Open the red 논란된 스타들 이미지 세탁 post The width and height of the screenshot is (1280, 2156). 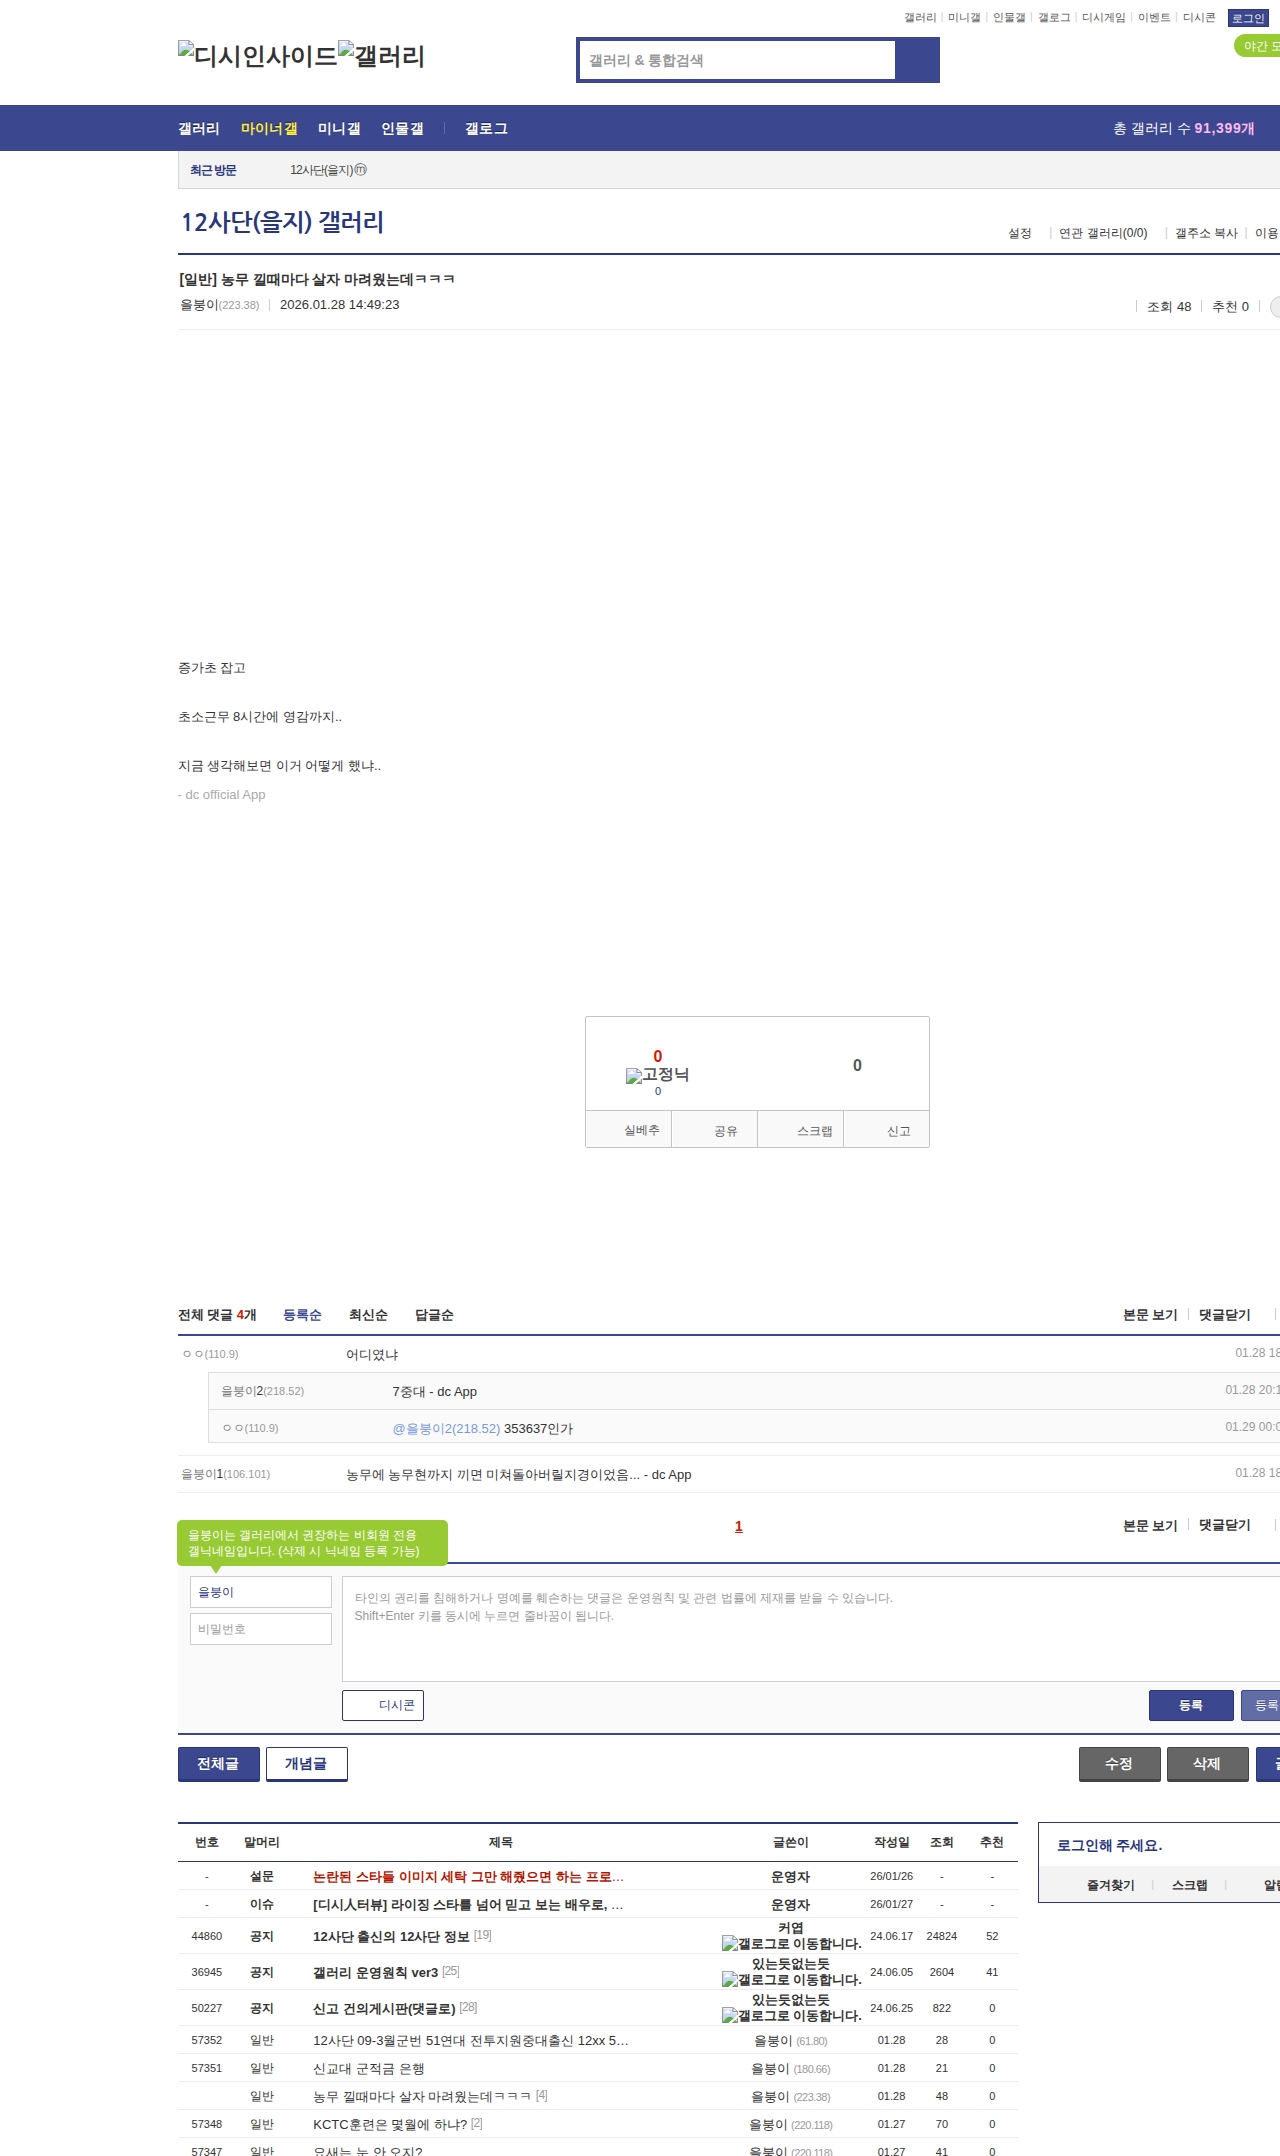tap(468, 1877)
